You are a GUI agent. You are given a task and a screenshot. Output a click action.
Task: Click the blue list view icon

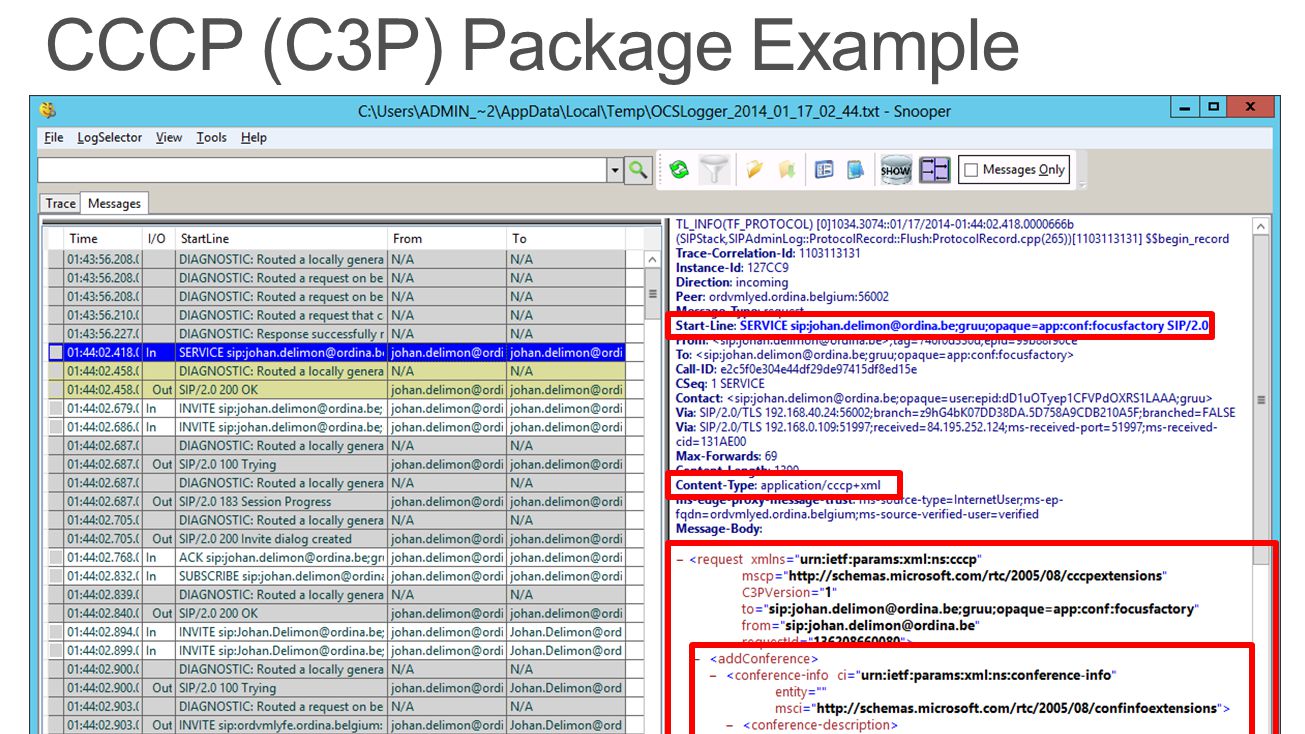[823, 170]
